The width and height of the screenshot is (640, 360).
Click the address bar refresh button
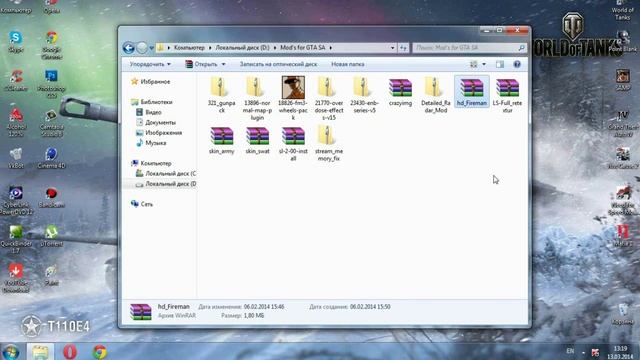(x=403, y=48)
